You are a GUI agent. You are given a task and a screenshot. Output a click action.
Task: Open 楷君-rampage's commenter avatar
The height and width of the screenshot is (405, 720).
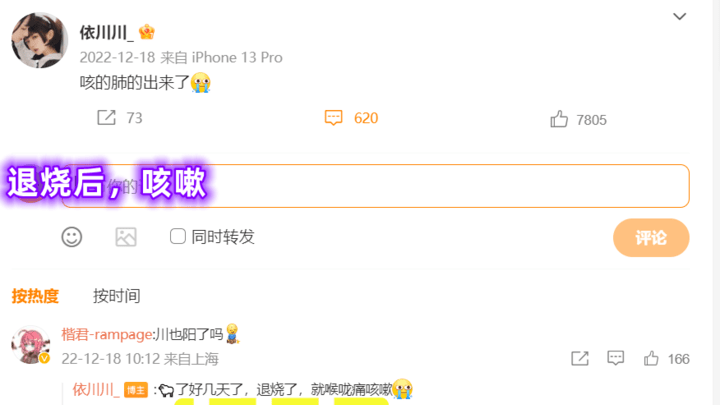point(30,345)
